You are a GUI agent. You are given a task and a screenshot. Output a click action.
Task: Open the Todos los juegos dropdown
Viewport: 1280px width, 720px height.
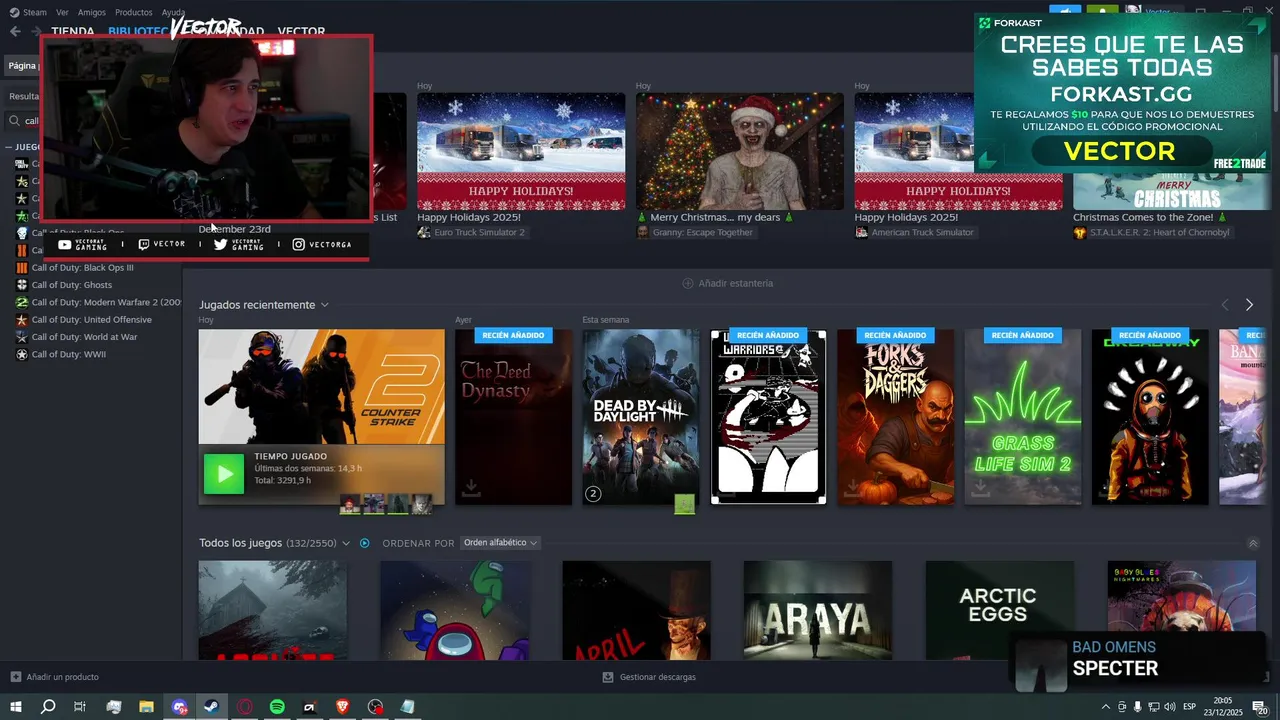click(x=346, y=543)
